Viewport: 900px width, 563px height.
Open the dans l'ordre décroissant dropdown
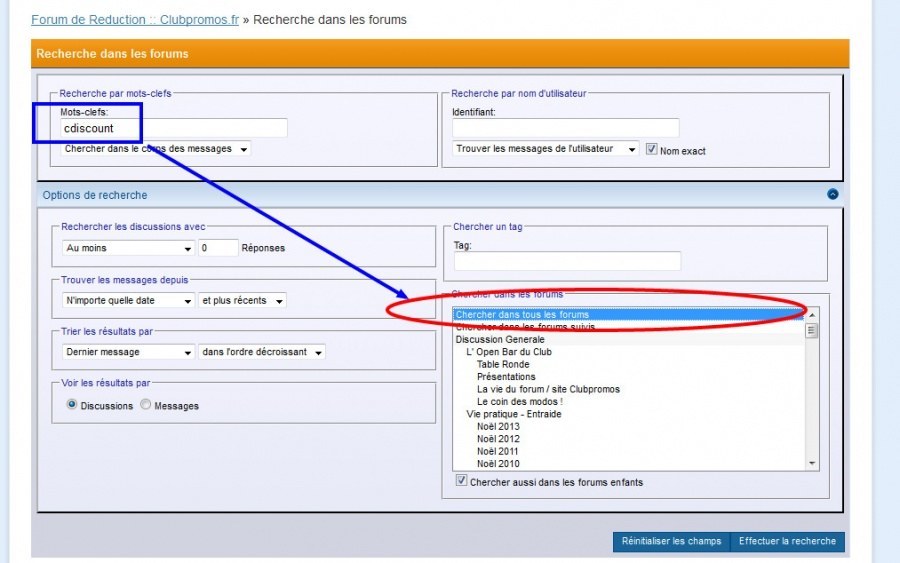(x=262, y=352)
